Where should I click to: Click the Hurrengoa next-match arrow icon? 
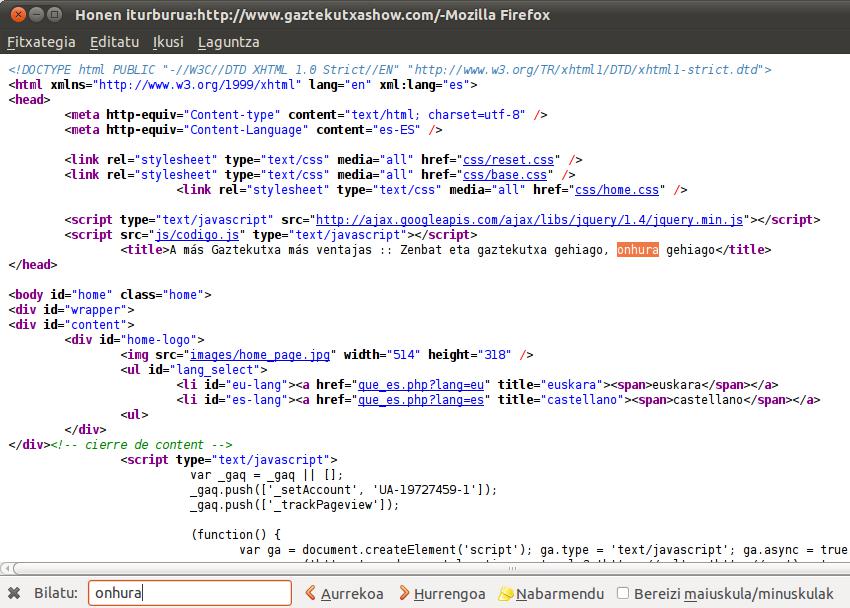pos(403,593)
